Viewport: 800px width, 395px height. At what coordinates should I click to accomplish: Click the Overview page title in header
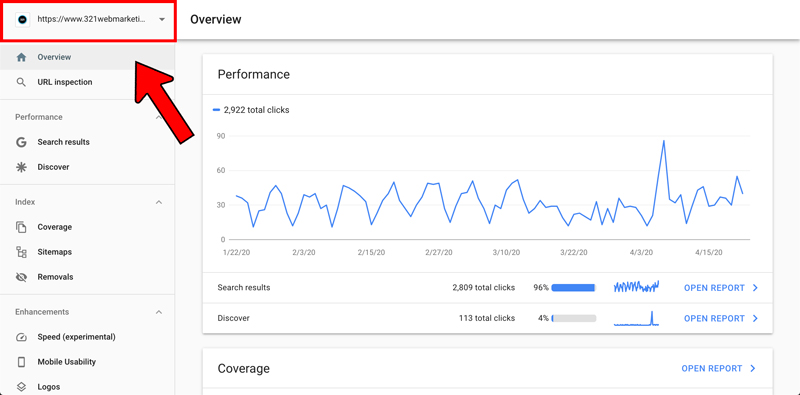216,19
